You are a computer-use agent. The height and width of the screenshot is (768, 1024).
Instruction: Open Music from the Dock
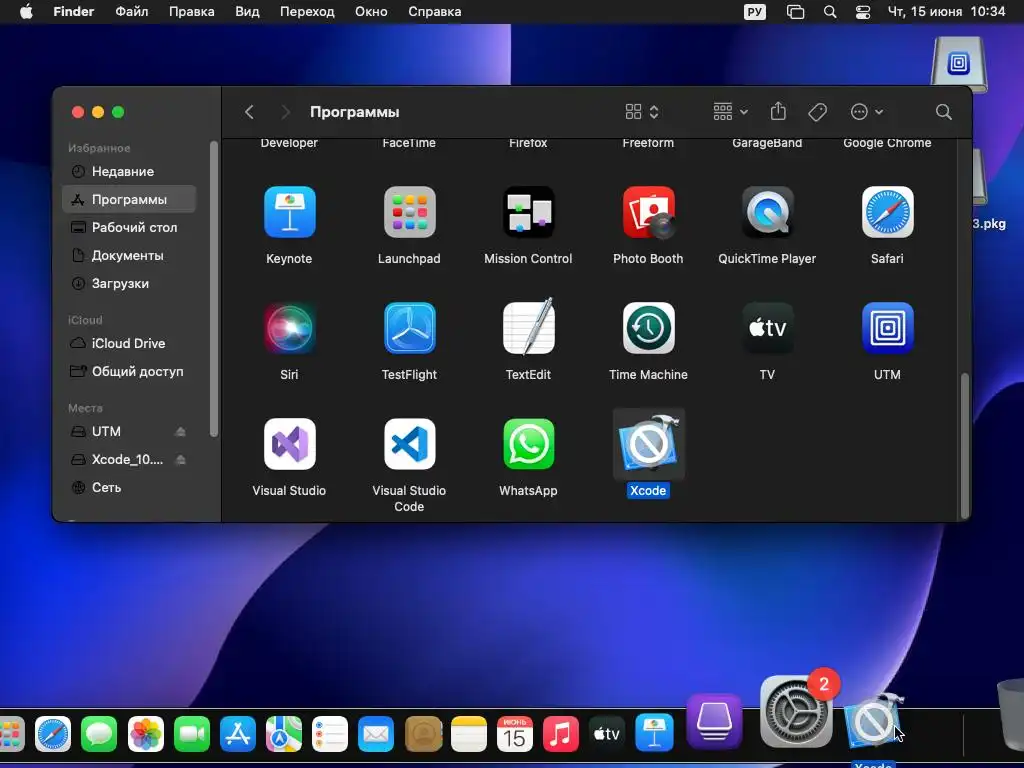(x=560, y=734)
